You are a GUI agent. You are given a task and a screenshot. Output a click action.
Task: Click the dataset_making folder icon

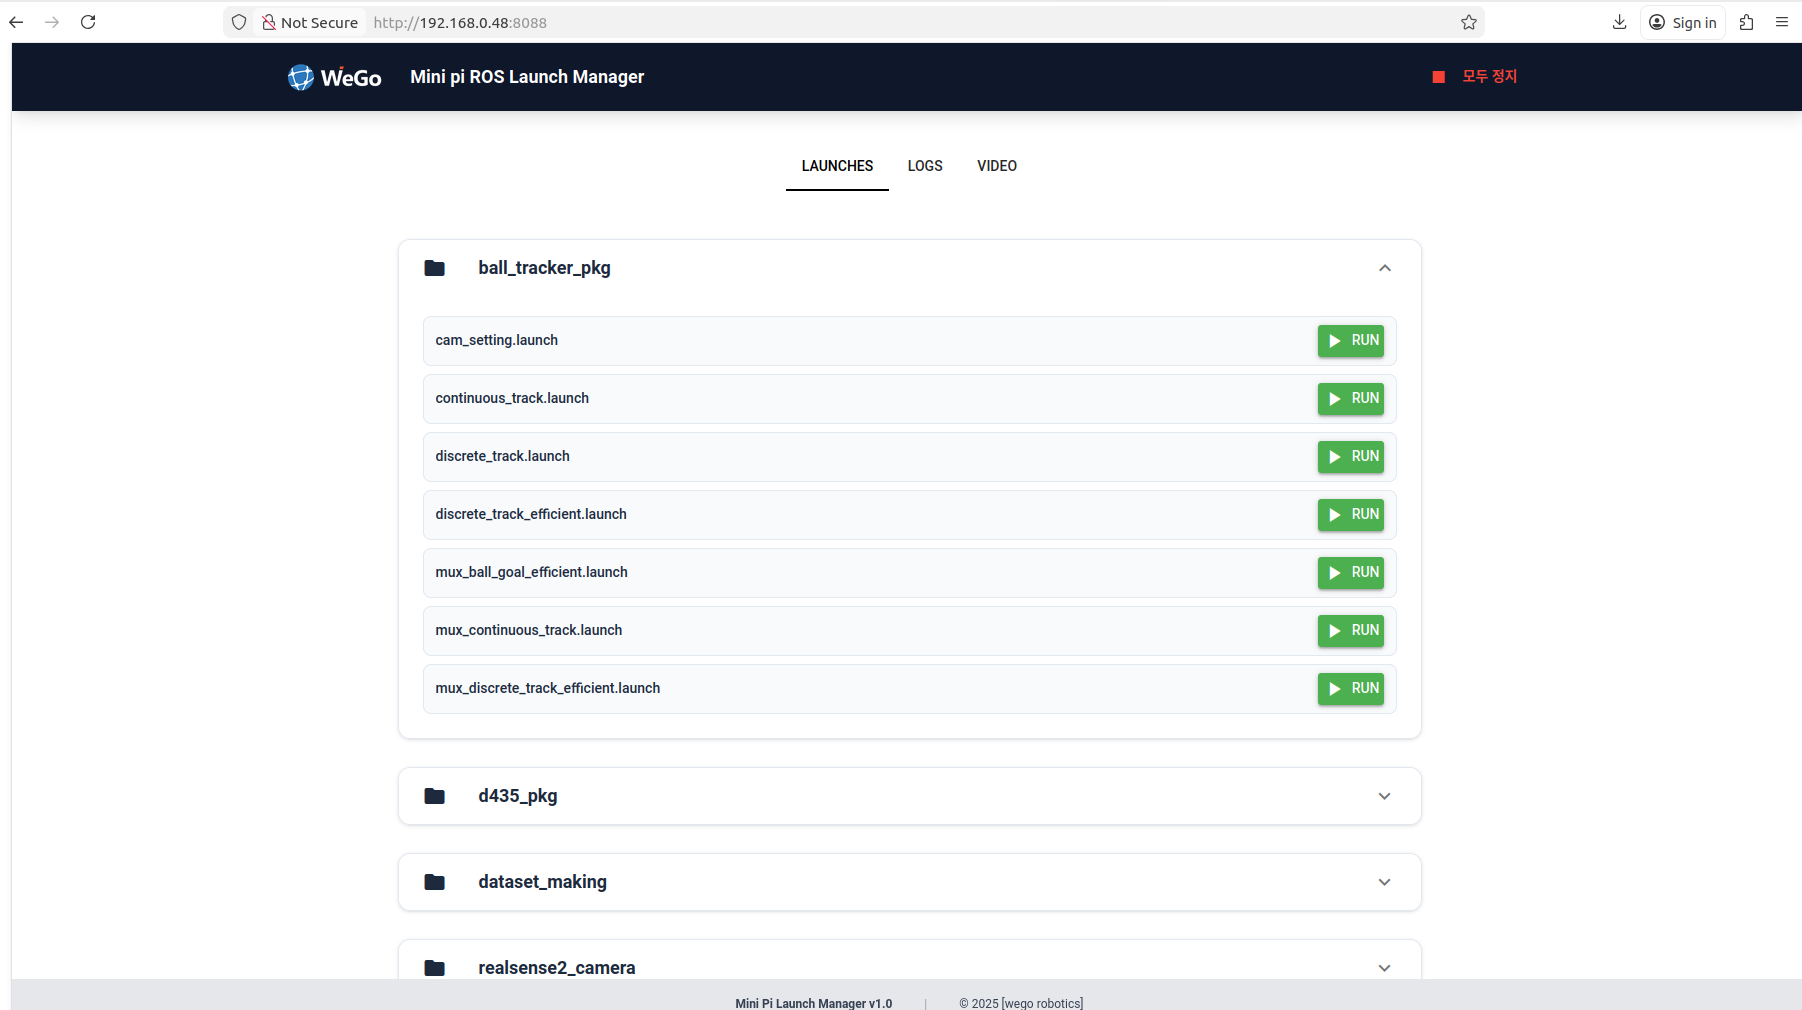(434, 882)
